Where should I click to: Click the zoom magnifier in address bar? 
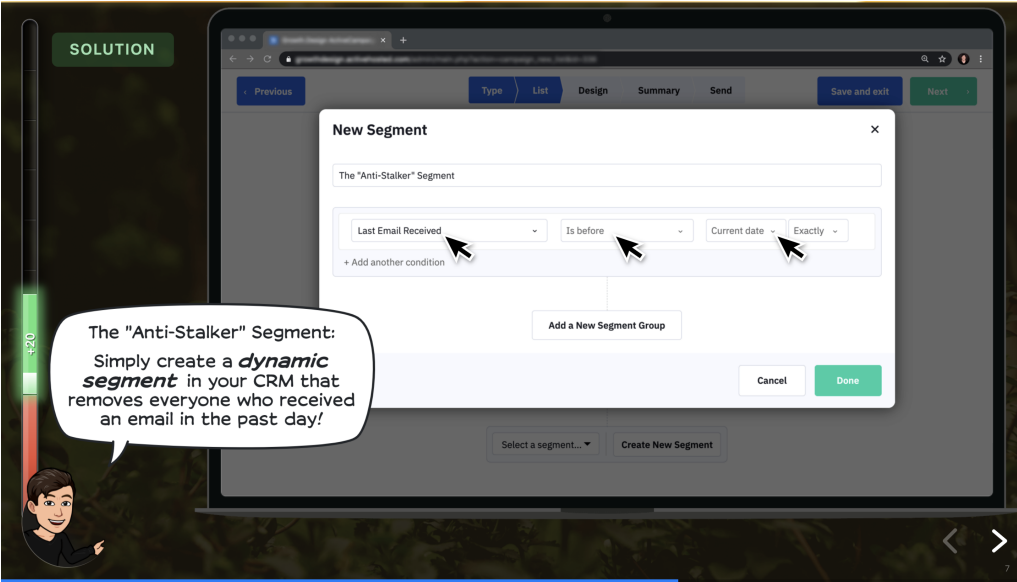pyautogui.click(x=925, y=59)
